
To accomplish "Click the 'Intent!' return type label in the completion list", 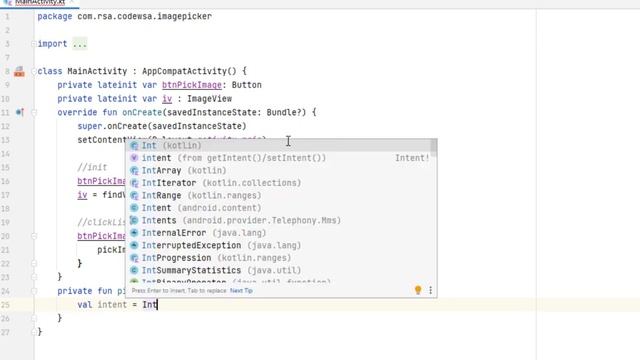I will (412, 158).
